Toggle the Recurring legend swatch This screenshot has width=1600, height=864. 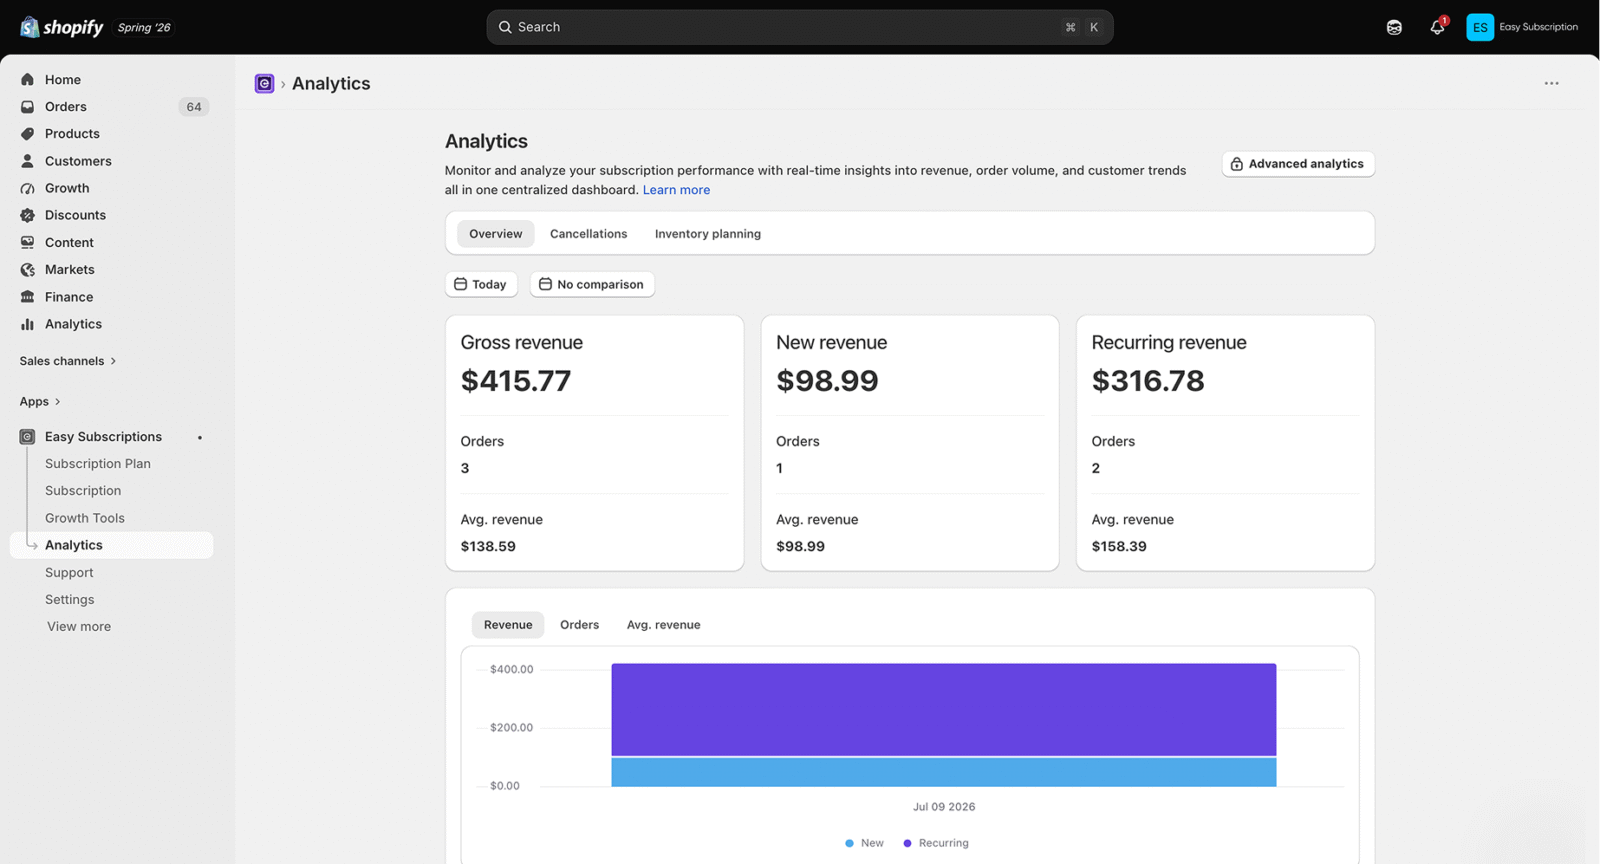click(x=907, y=843)
